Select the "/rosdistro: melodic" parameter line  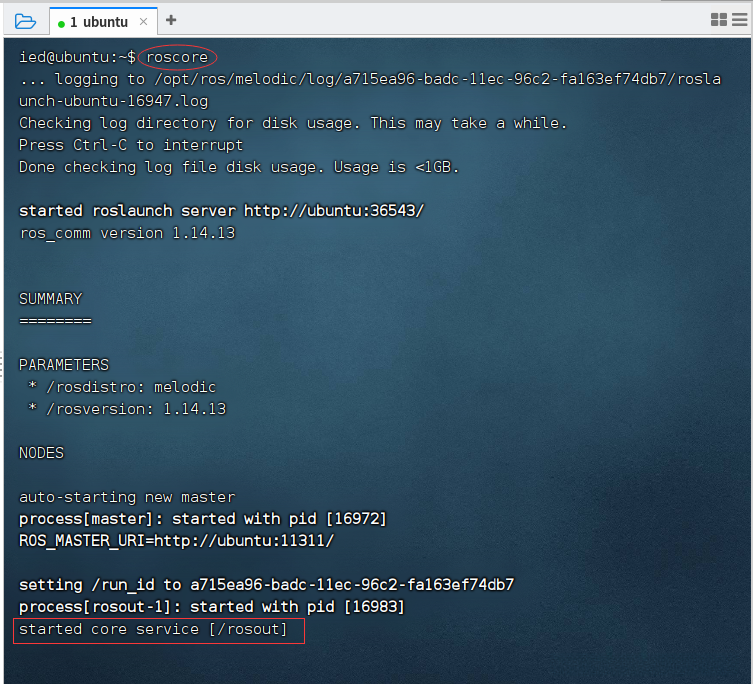(126, 387)
